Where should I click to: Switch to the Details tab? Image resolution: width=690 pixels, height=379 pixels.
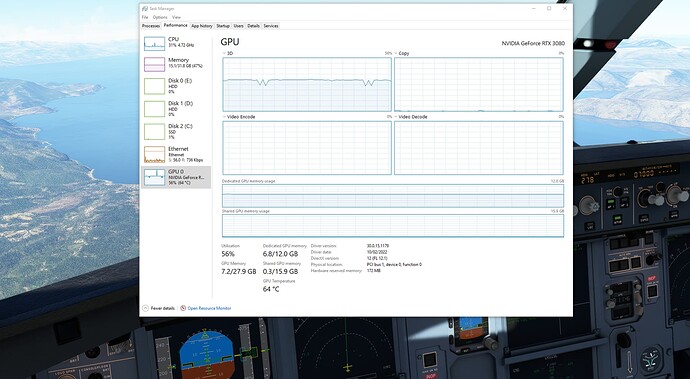click(x=253, y=26)
